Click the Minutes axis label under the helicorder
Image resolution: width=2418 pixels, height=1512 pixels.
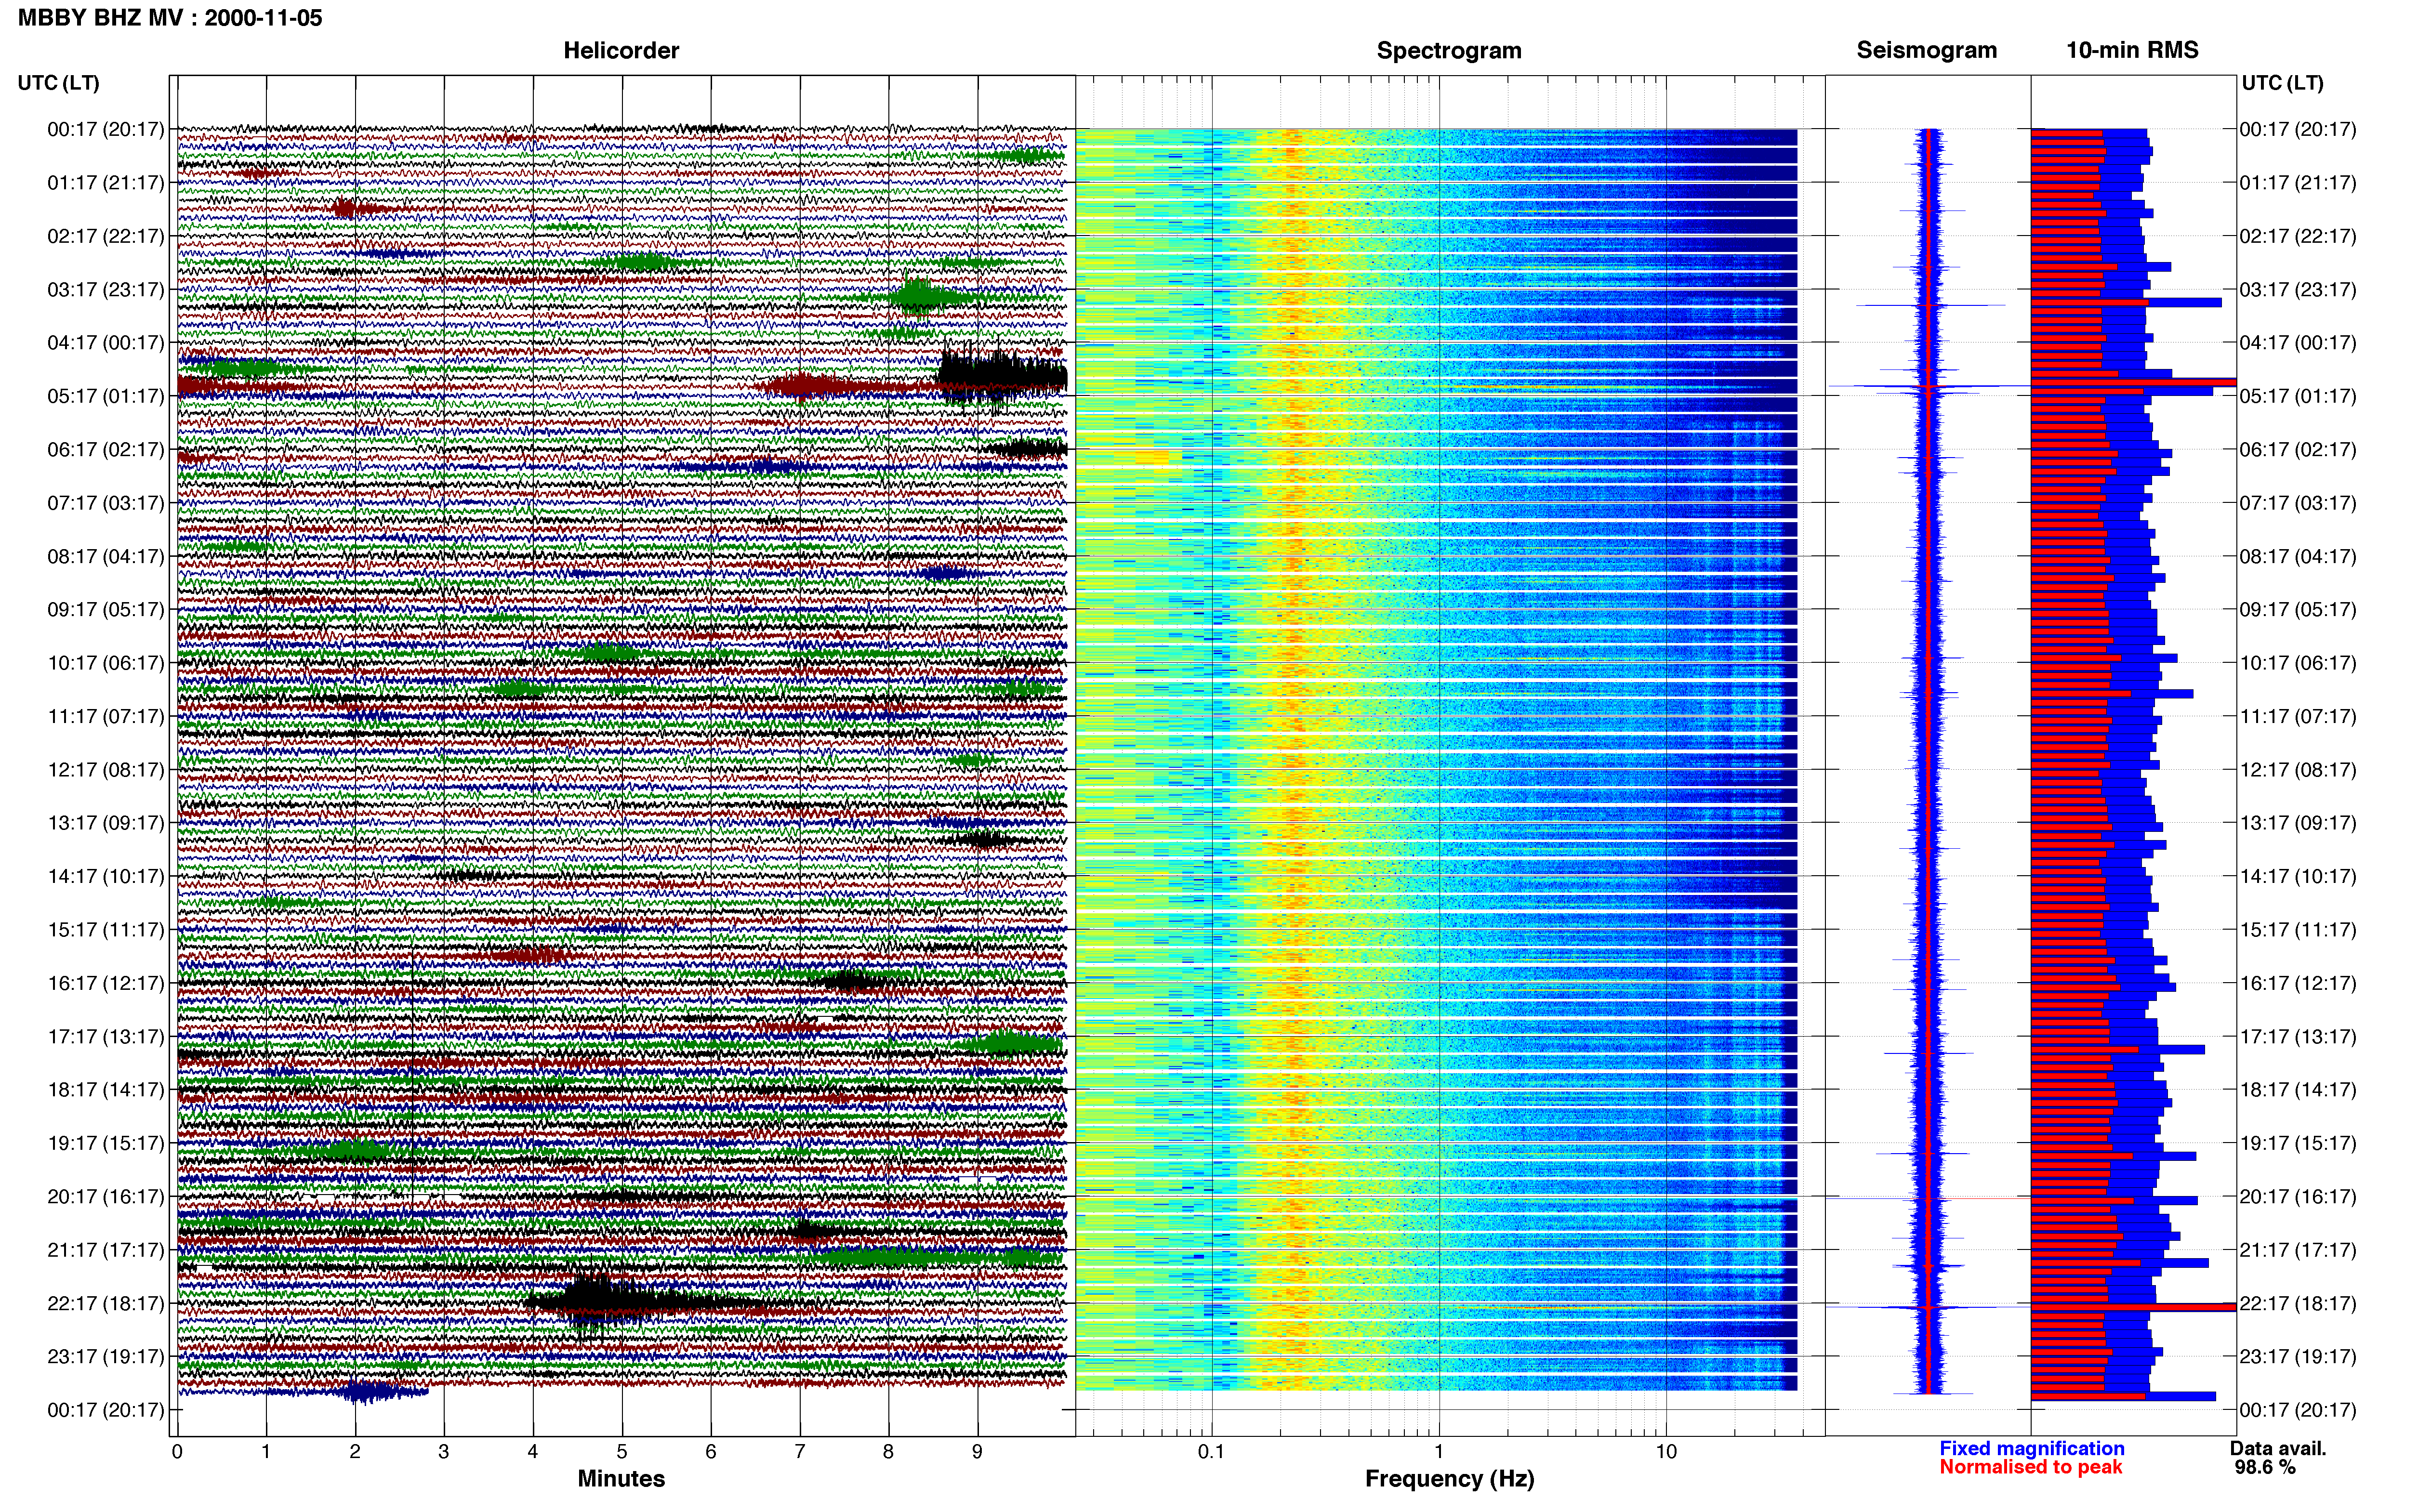621,1478
